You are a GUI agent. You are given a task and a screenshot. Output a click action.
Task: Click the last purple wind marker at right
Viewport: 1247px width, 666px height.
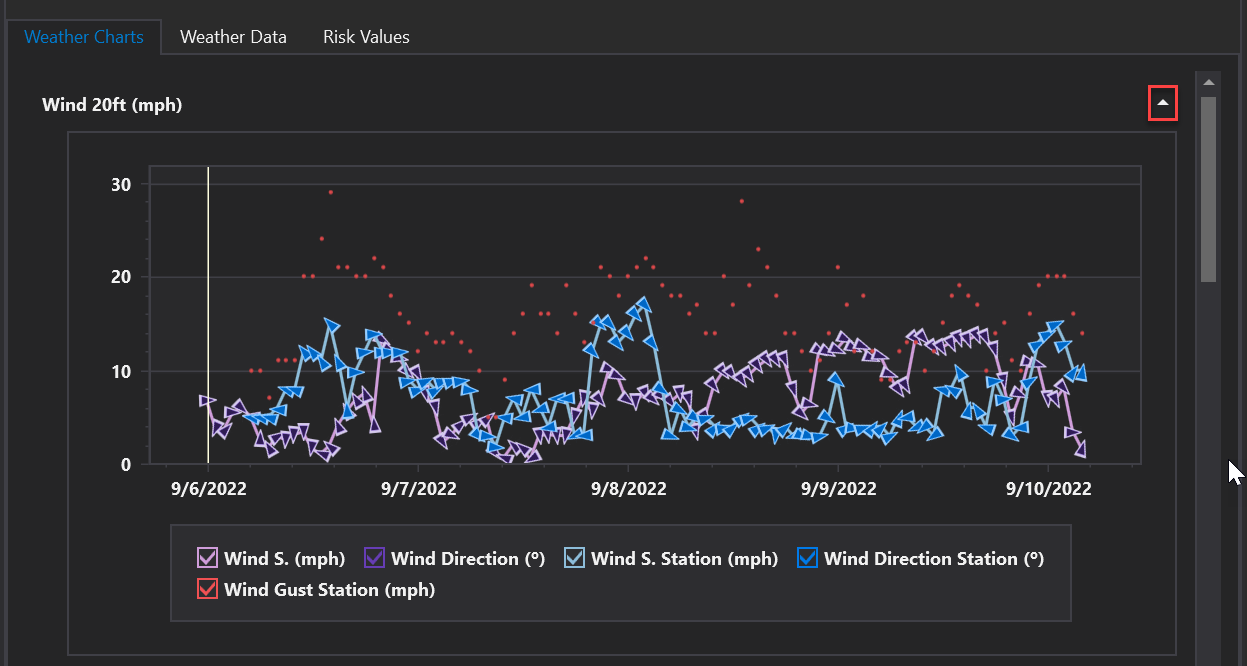click(x=1079, y=449)
